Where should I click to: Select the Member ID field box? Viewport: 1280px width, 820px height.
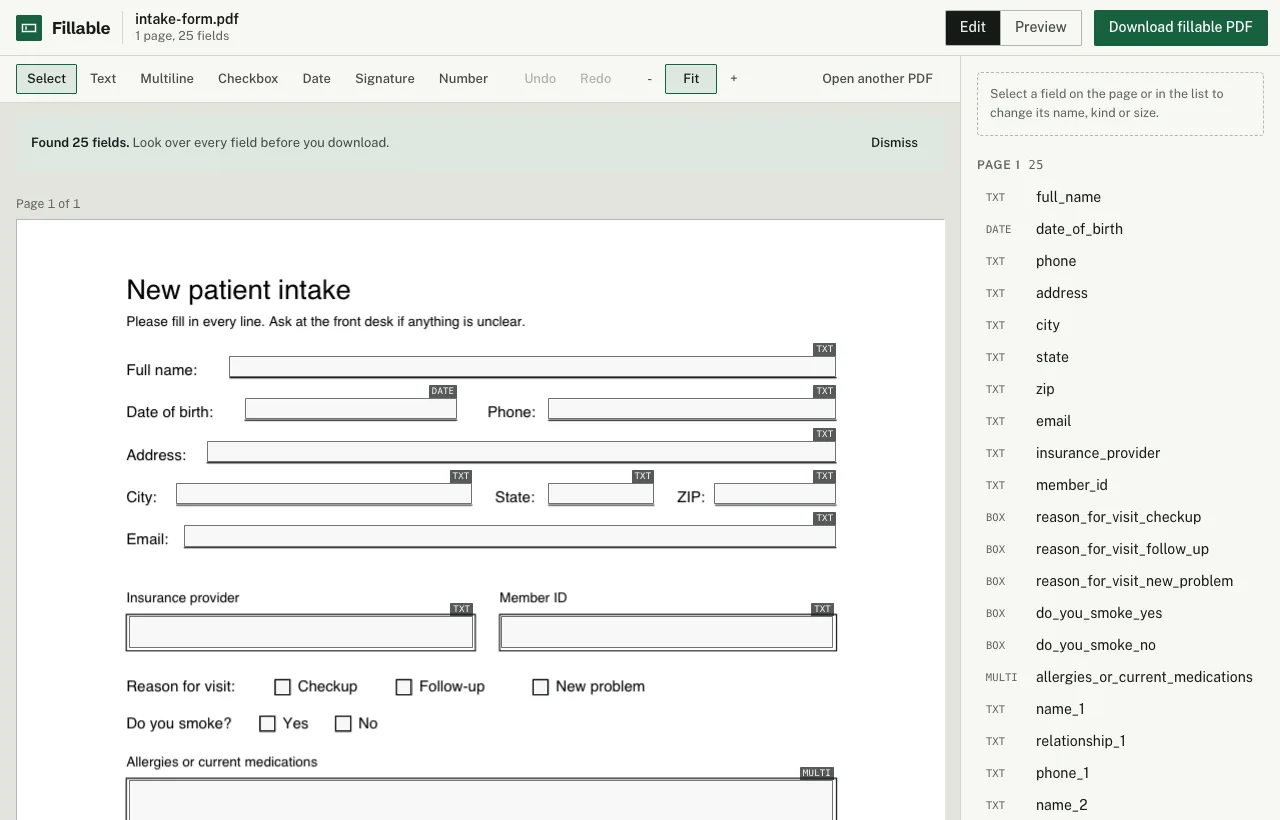point(667,632)
